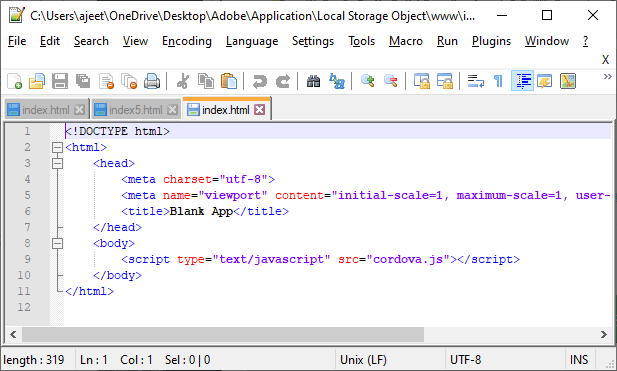Open the View menu

pos(135,41)
